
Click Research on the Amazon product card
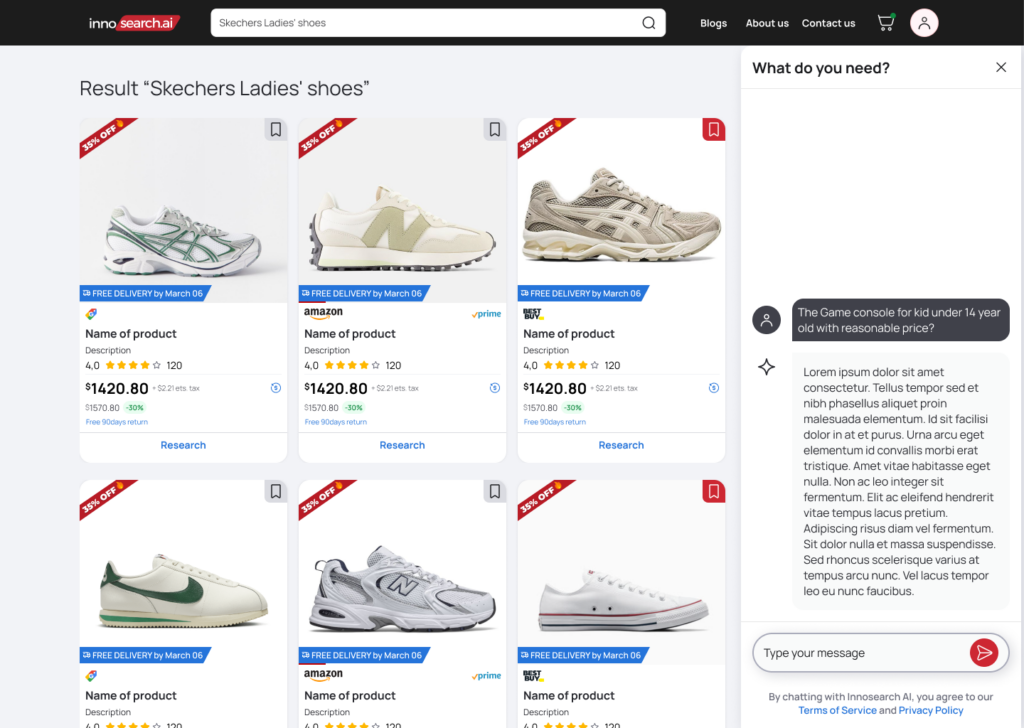click(402, 445)
